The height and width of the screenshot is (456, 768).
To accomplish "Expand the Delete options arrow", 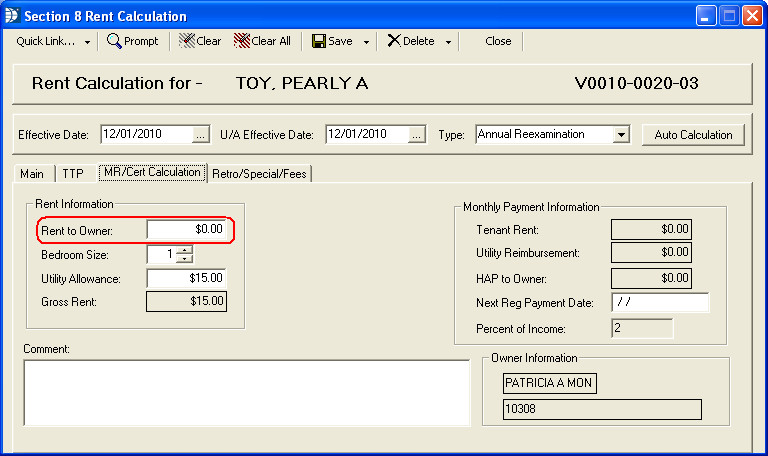I will coord(448,42).
